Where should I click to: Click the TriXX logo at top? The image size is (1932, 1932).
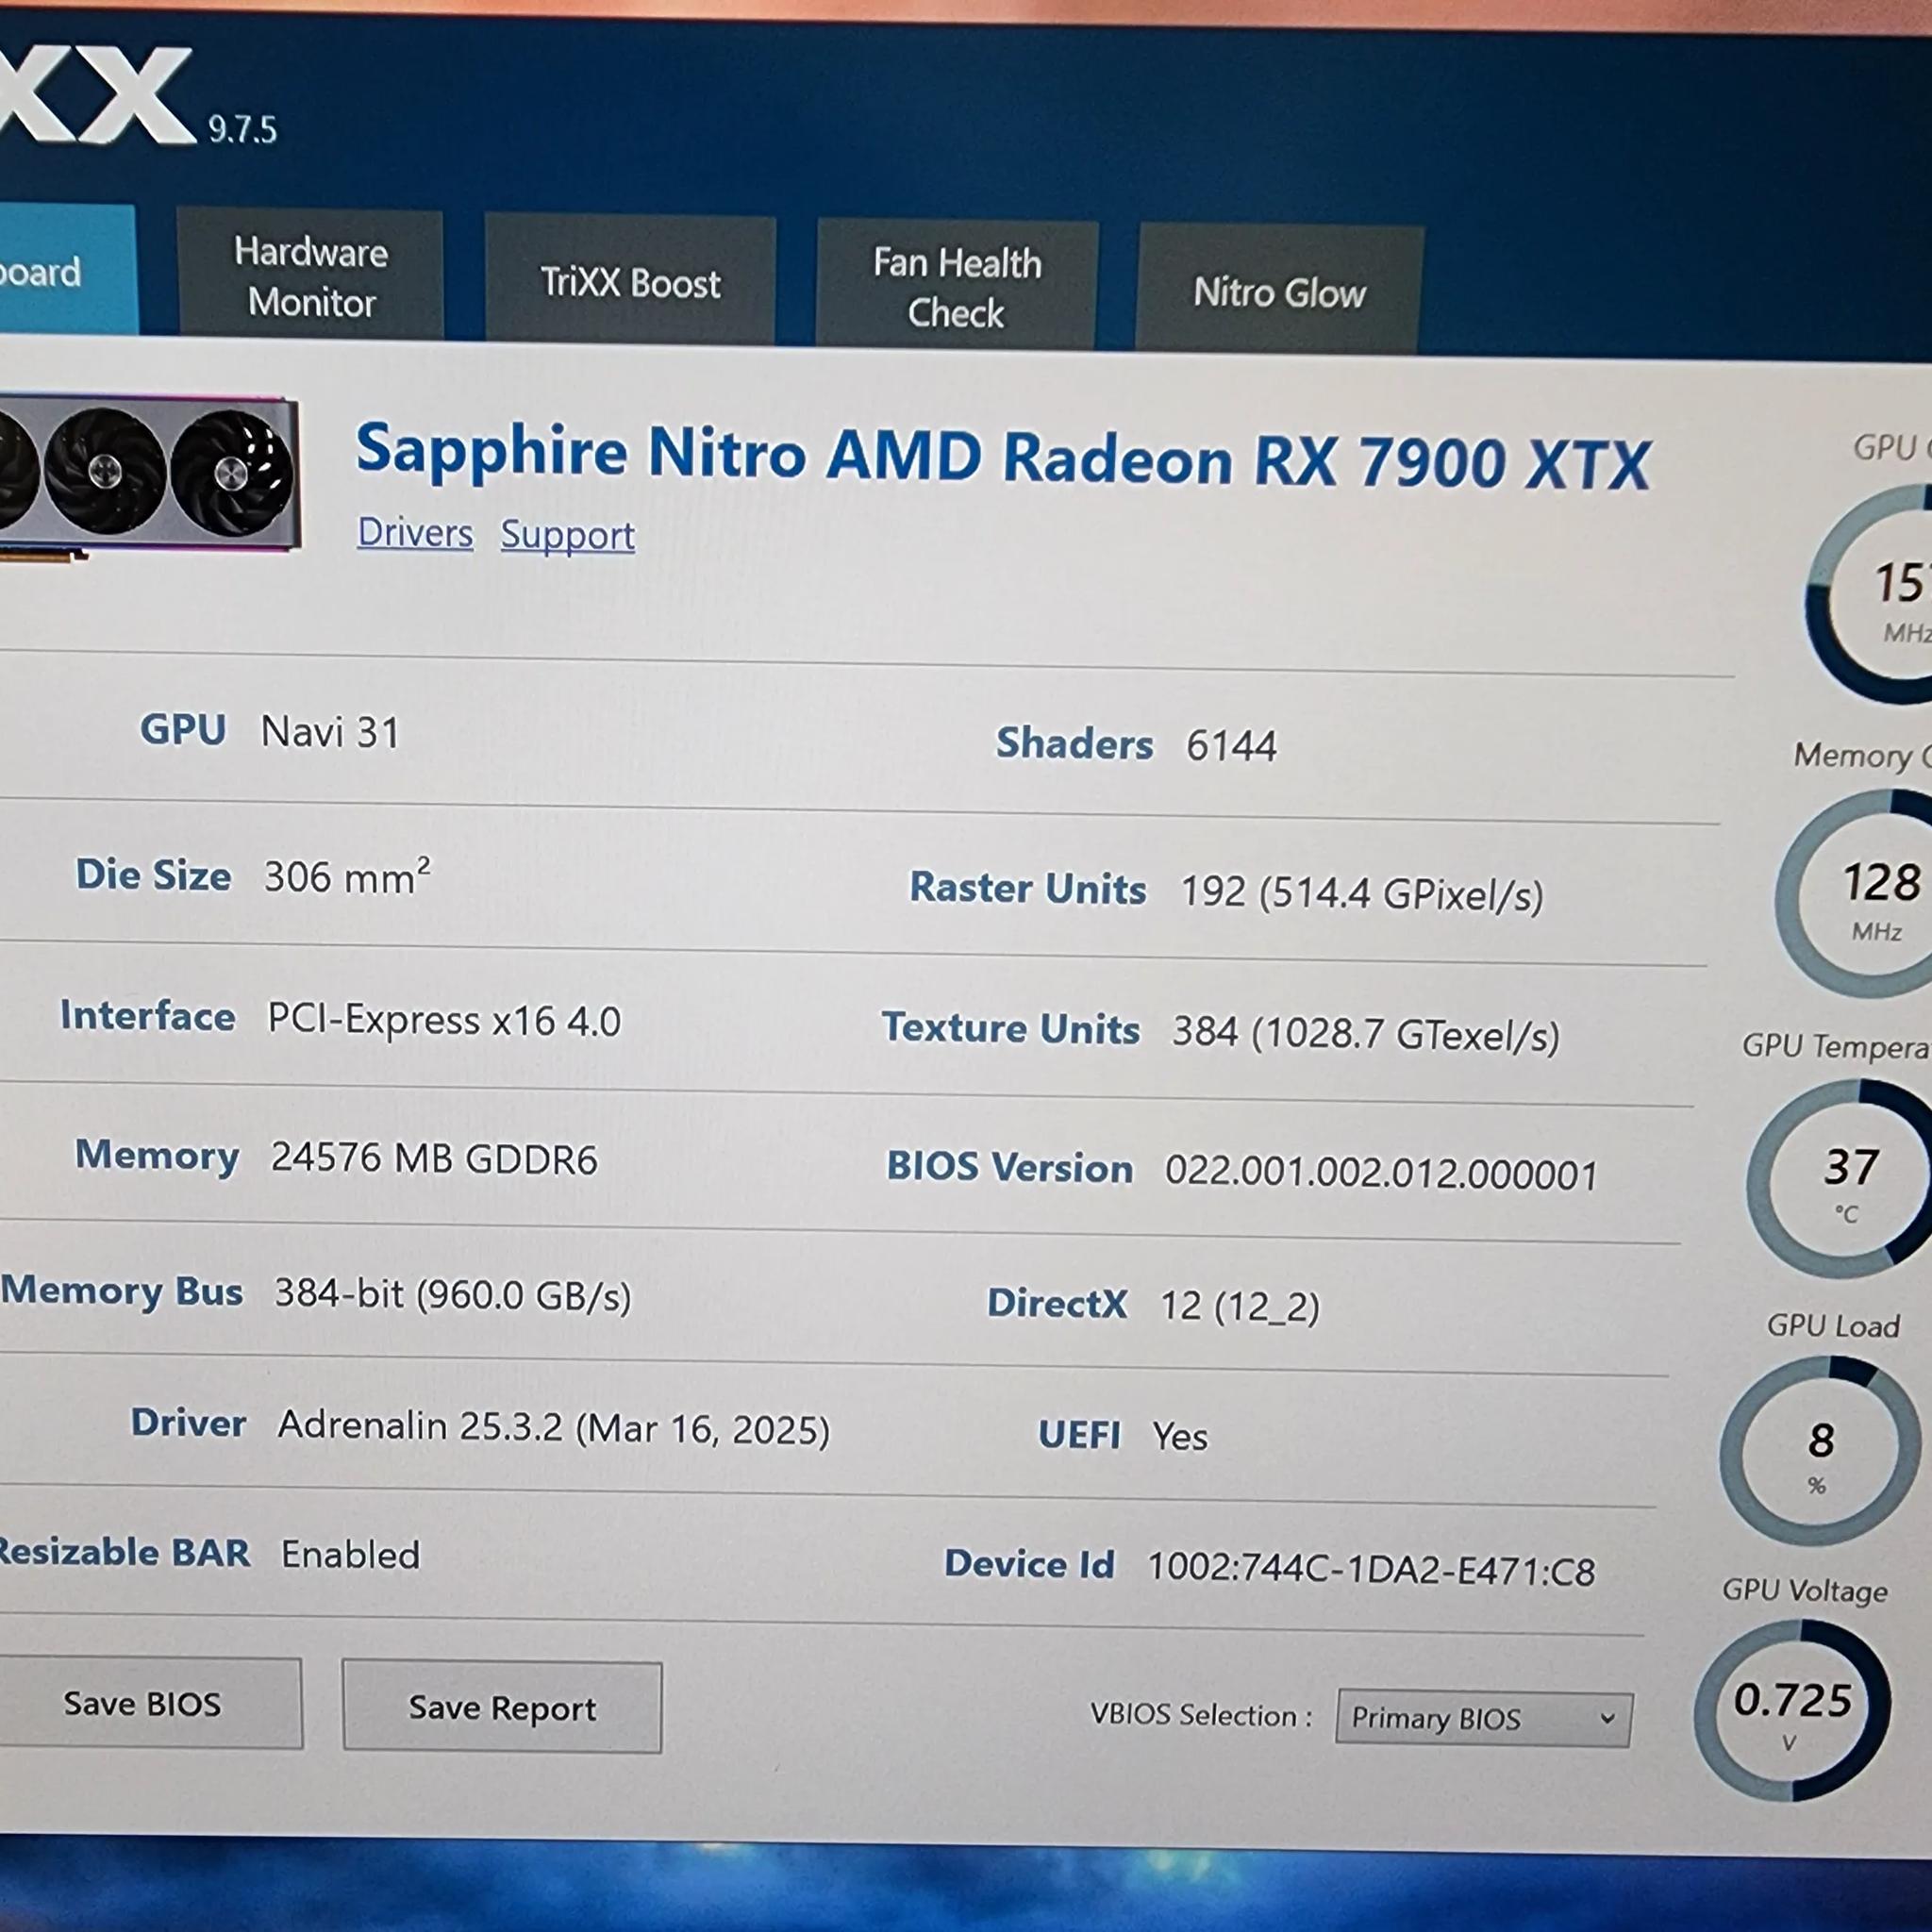[x=95, y=97]
